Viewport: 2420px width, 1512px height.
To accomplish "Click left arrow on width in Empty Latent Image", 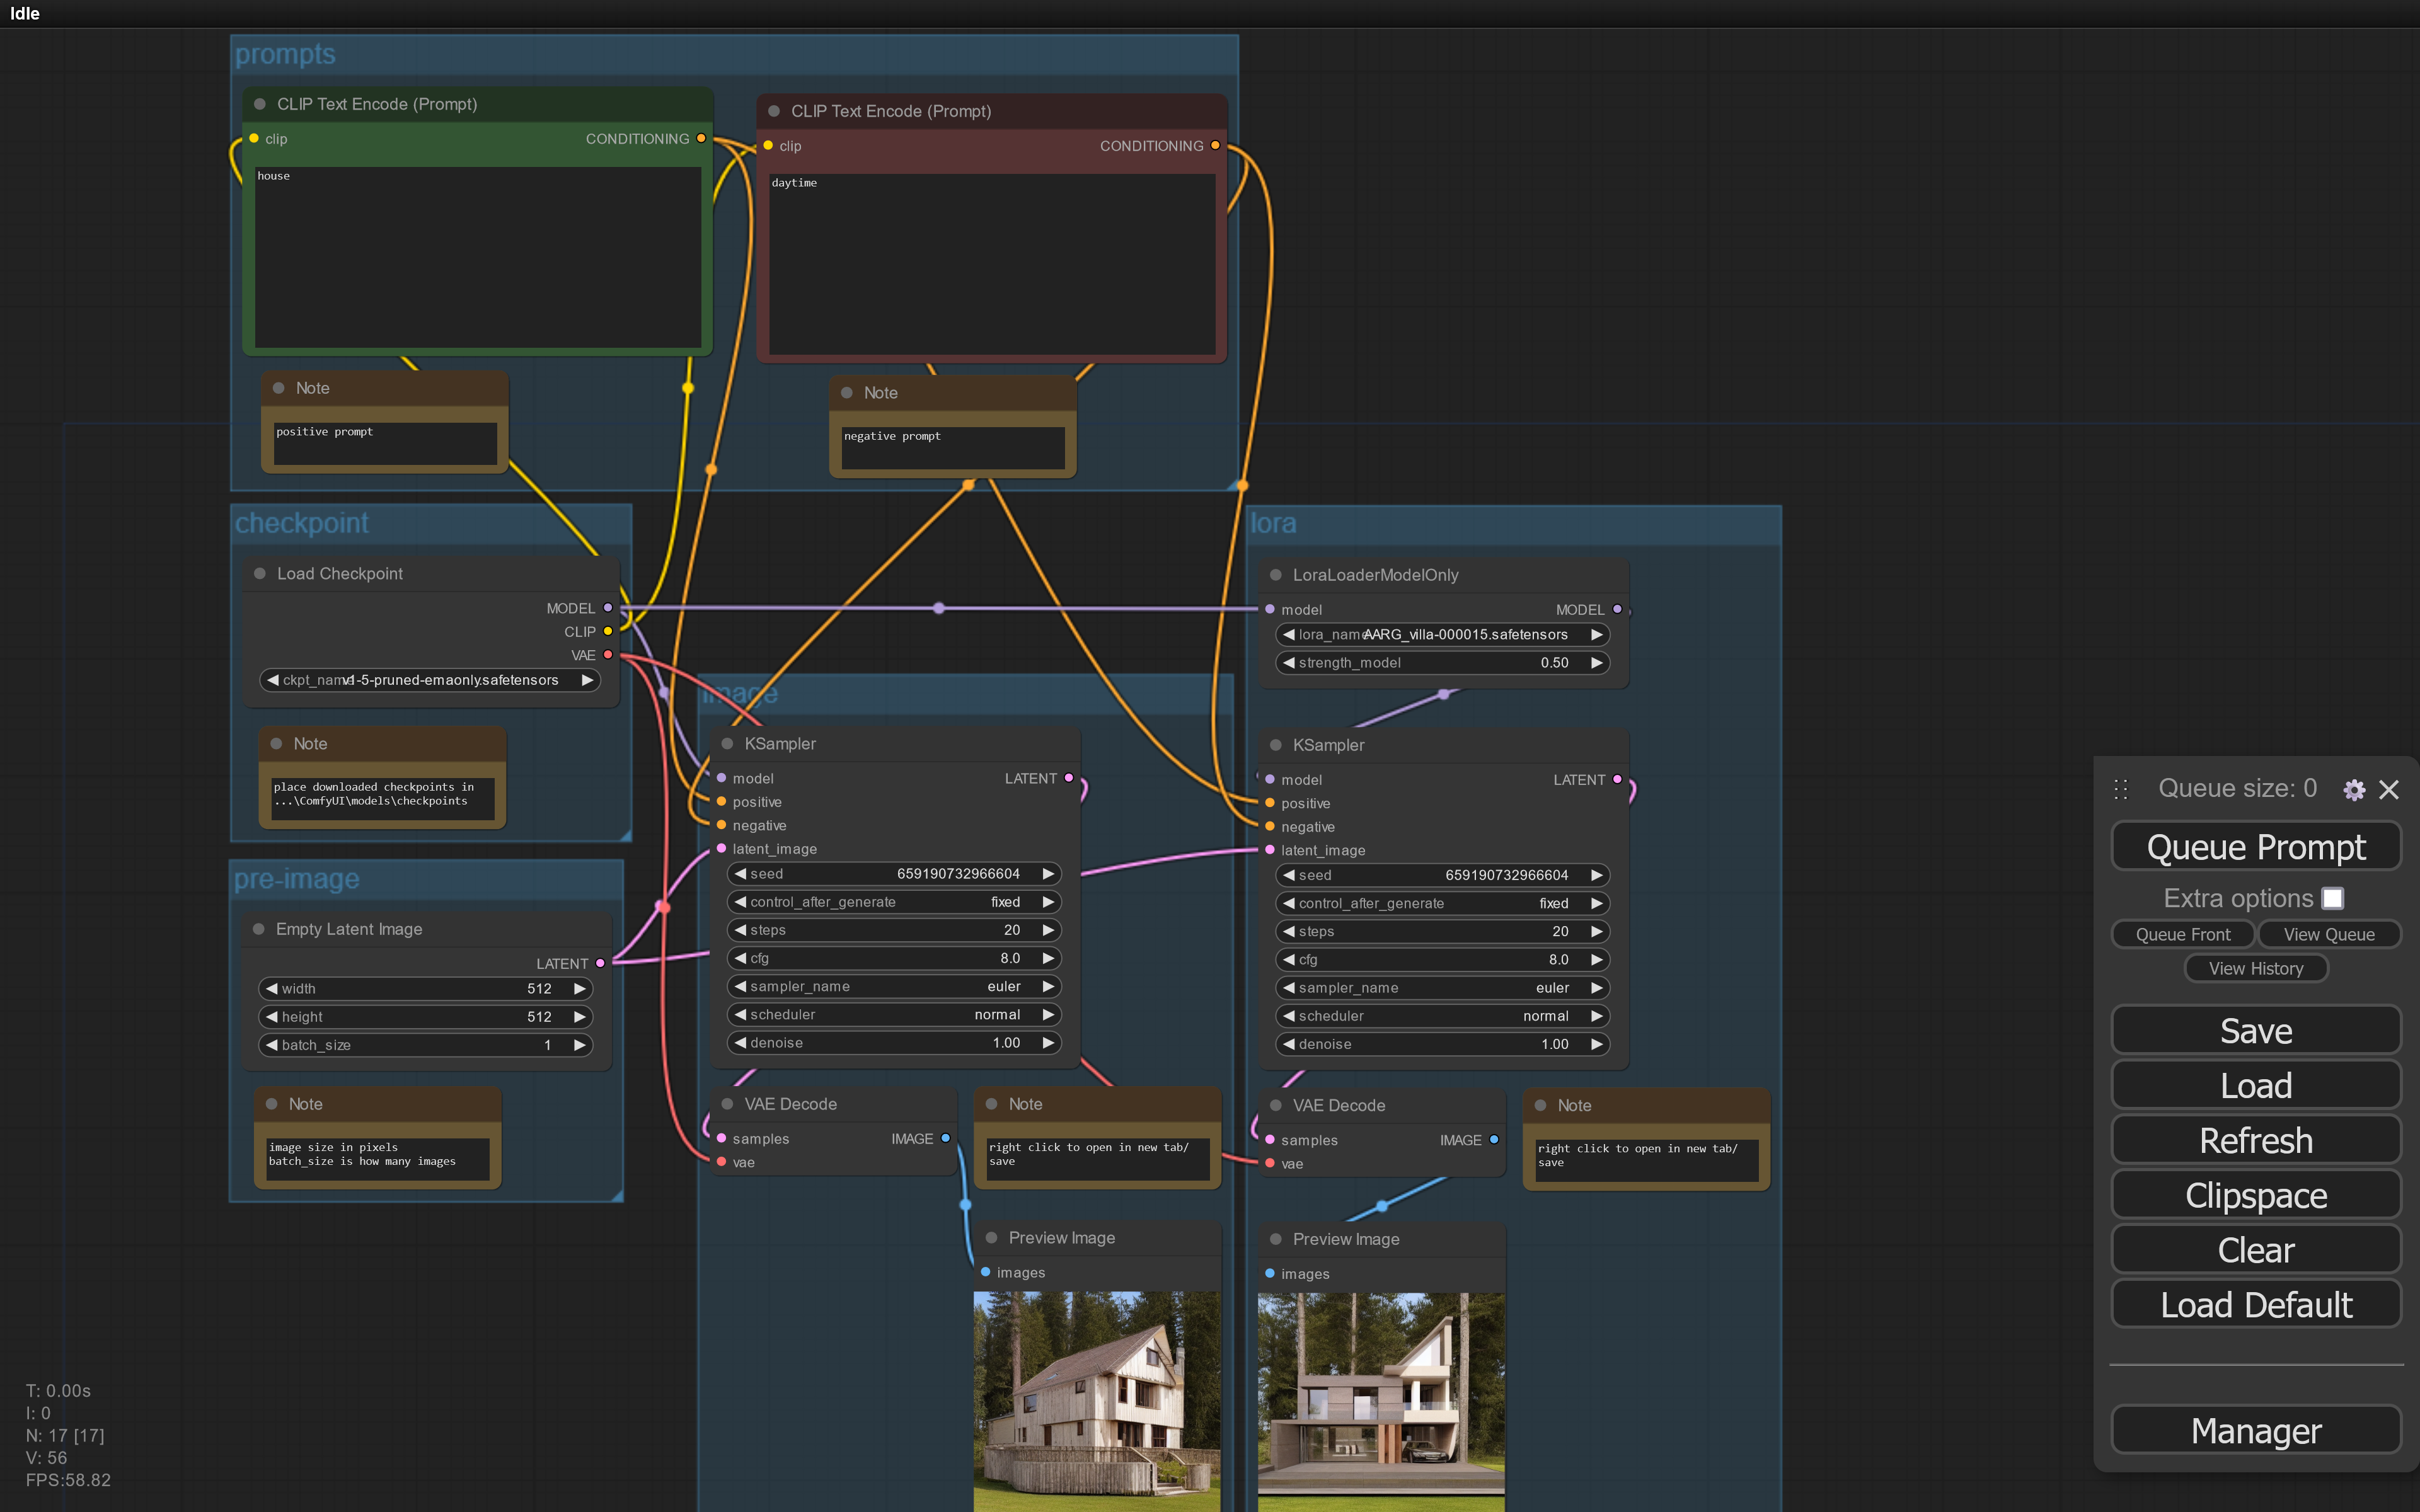I will pos(271,988).
